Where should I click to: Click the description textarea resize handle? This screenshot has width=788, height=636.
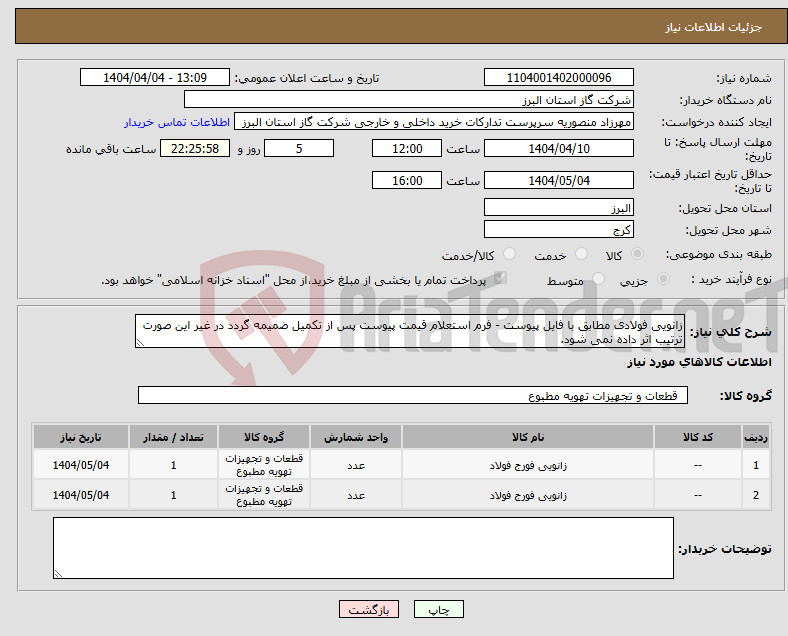[140, 343]
